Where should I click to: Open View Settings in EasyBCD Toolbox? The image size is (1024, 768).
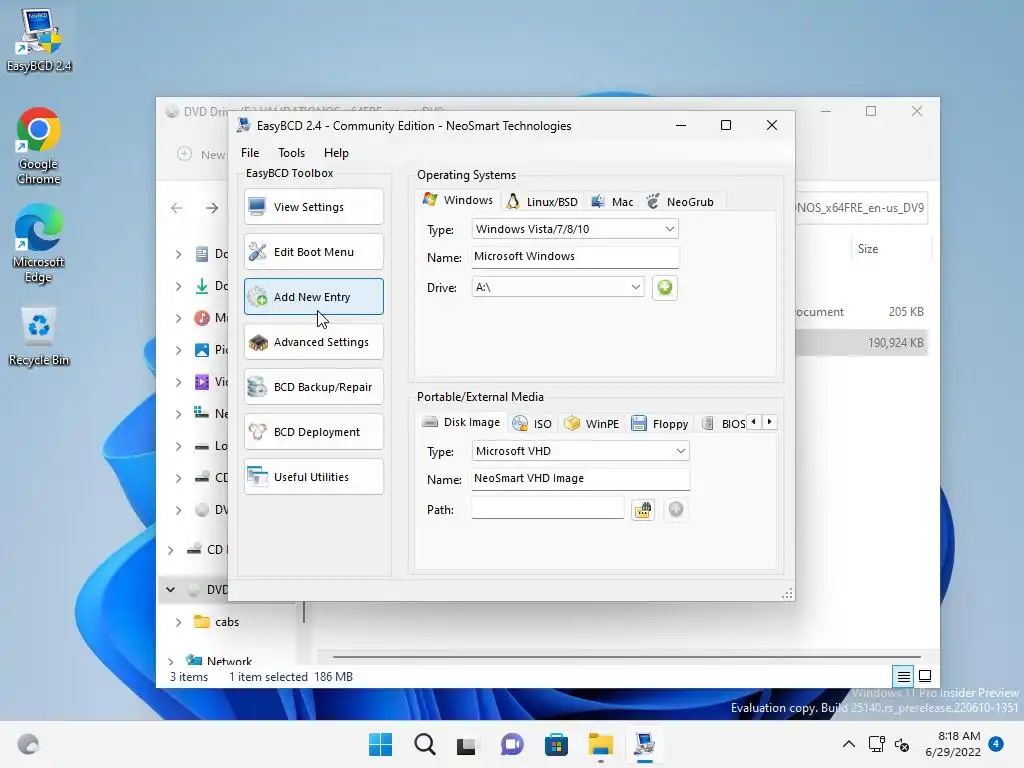(x=313, y=207)
